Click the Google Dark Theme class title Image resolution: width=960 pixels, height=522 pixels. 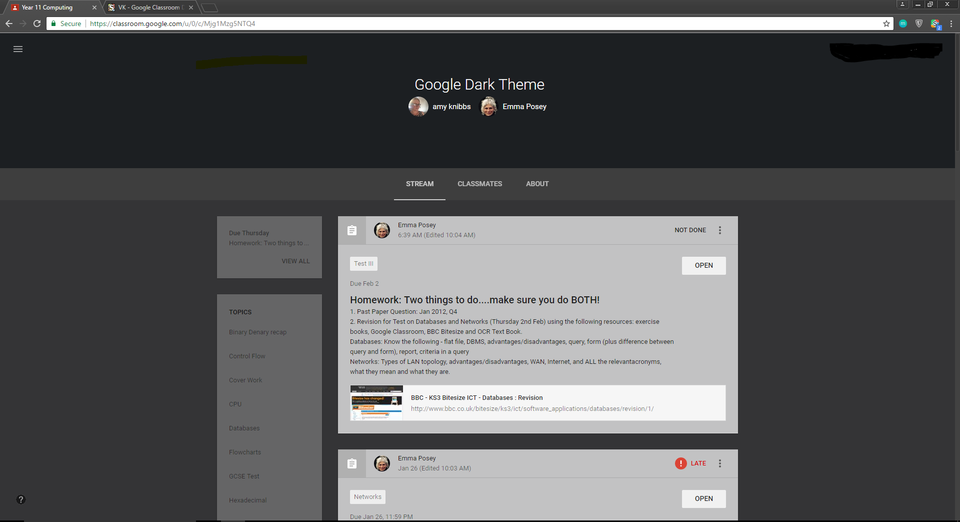pos(479,84)
